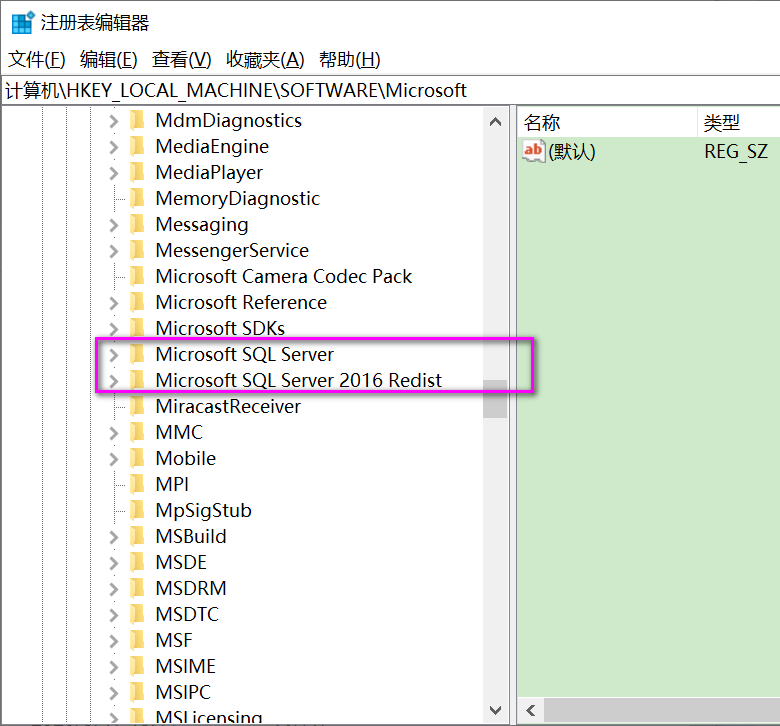Screen dimensions: 780x726
Task: Click the REG_SZ type cell
Action: (736, 151)
